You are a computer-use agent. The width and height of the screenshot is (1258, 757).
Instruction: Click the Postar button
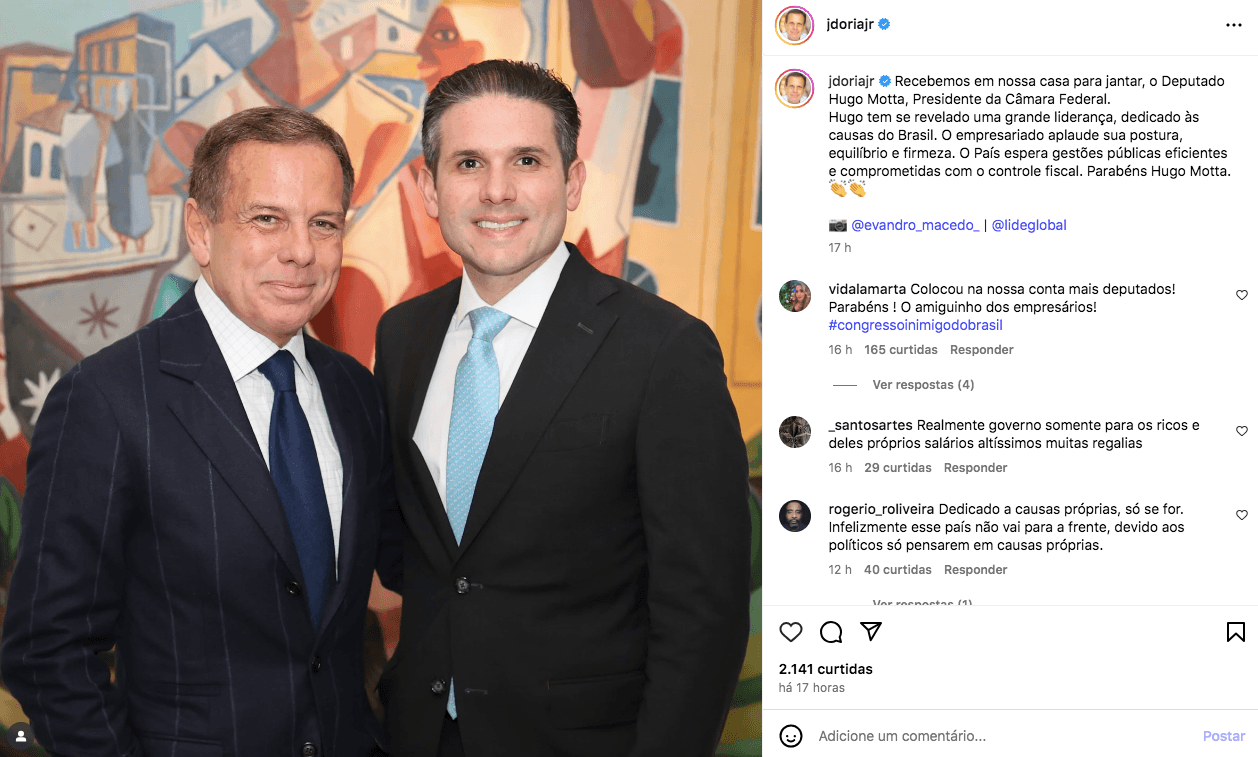(1223, 736)
